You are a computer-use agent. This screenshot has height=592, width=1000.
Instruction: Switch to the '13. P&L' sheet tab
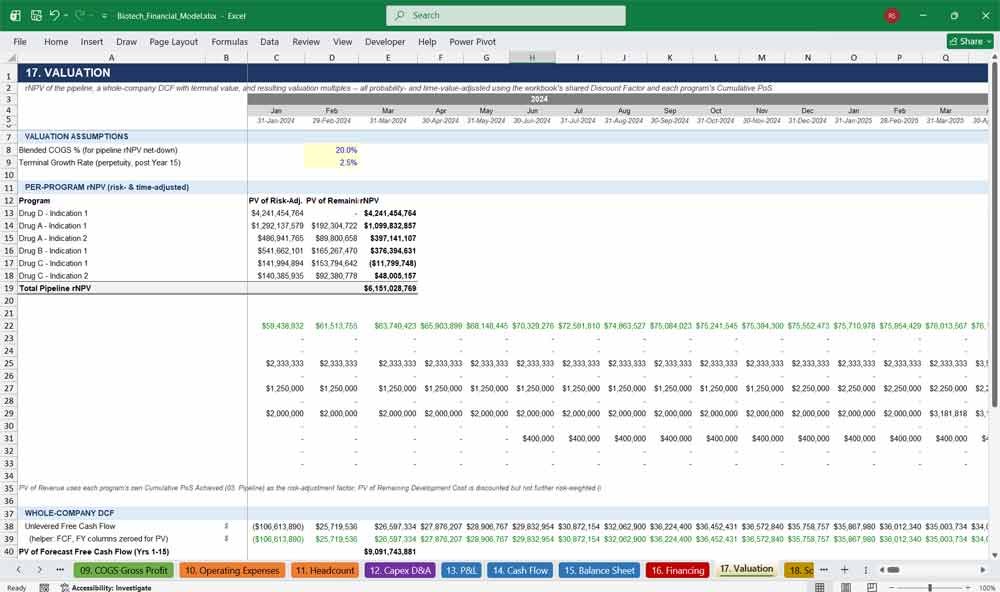click(461, 570)
